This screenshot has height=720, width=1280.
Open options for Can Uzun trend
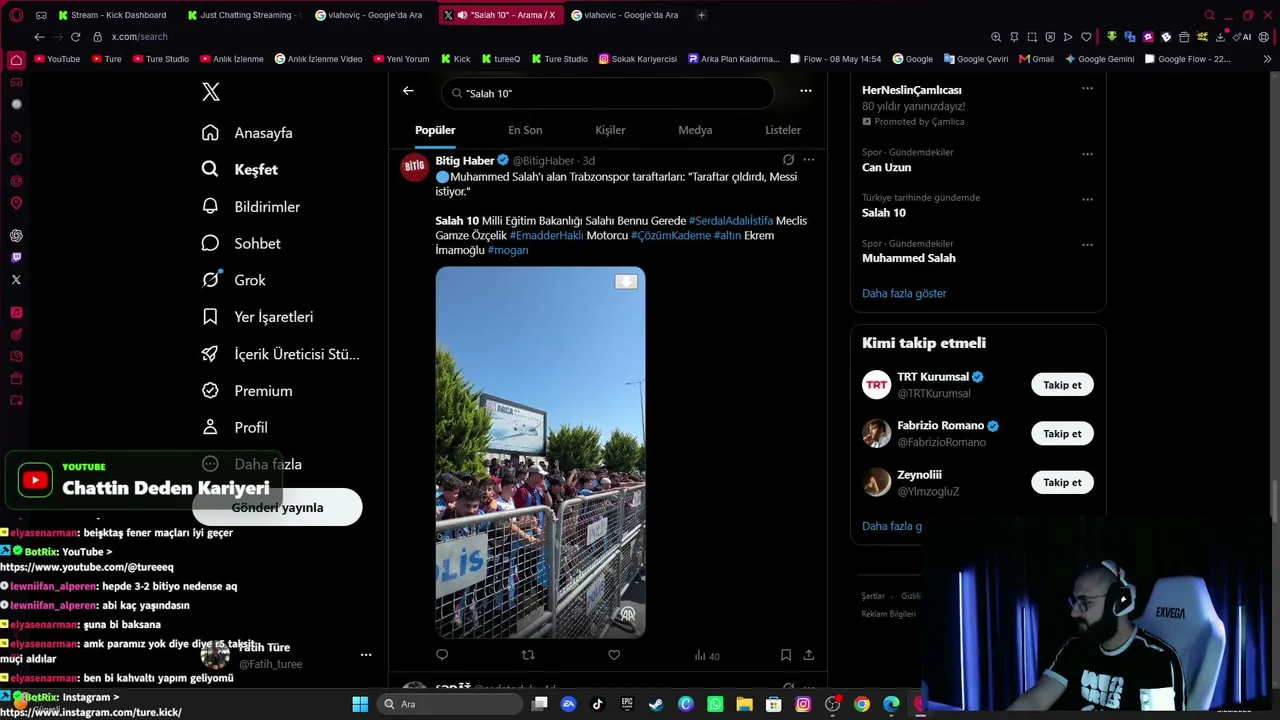[x=1087, y=154]
